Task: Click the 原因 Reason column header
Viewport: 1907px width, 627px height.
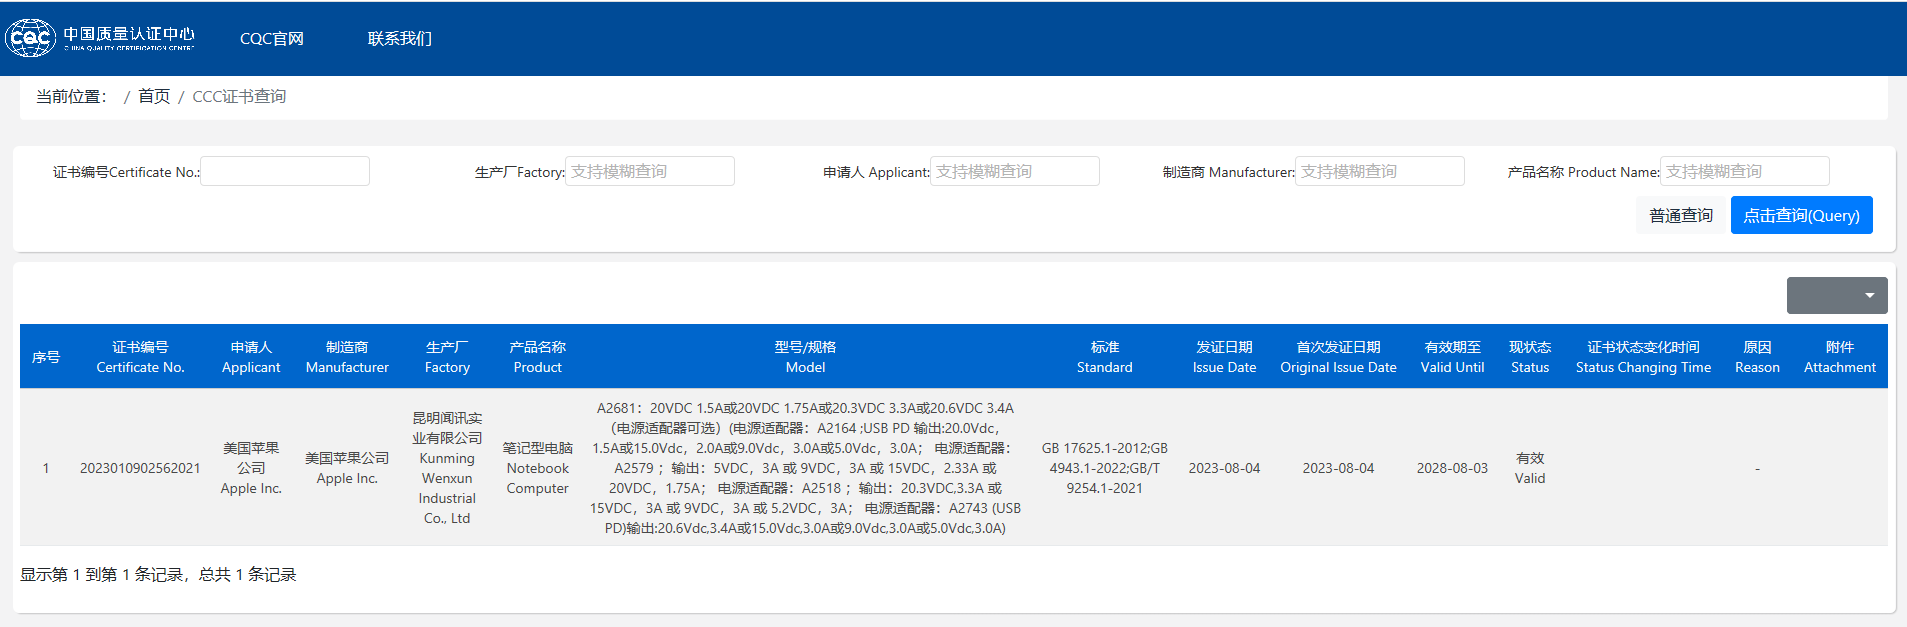Action: point(1757,357)
